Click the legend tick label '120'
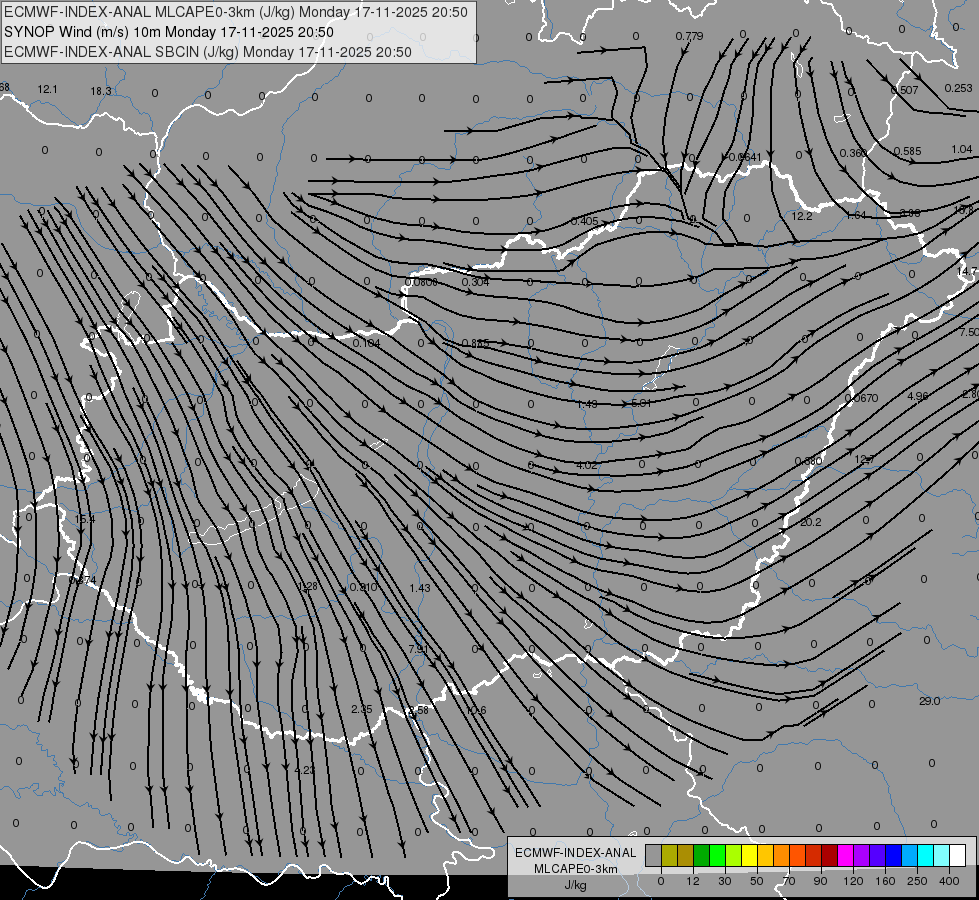This screenshot has width=979, height=900. click(x=854, y=881)
